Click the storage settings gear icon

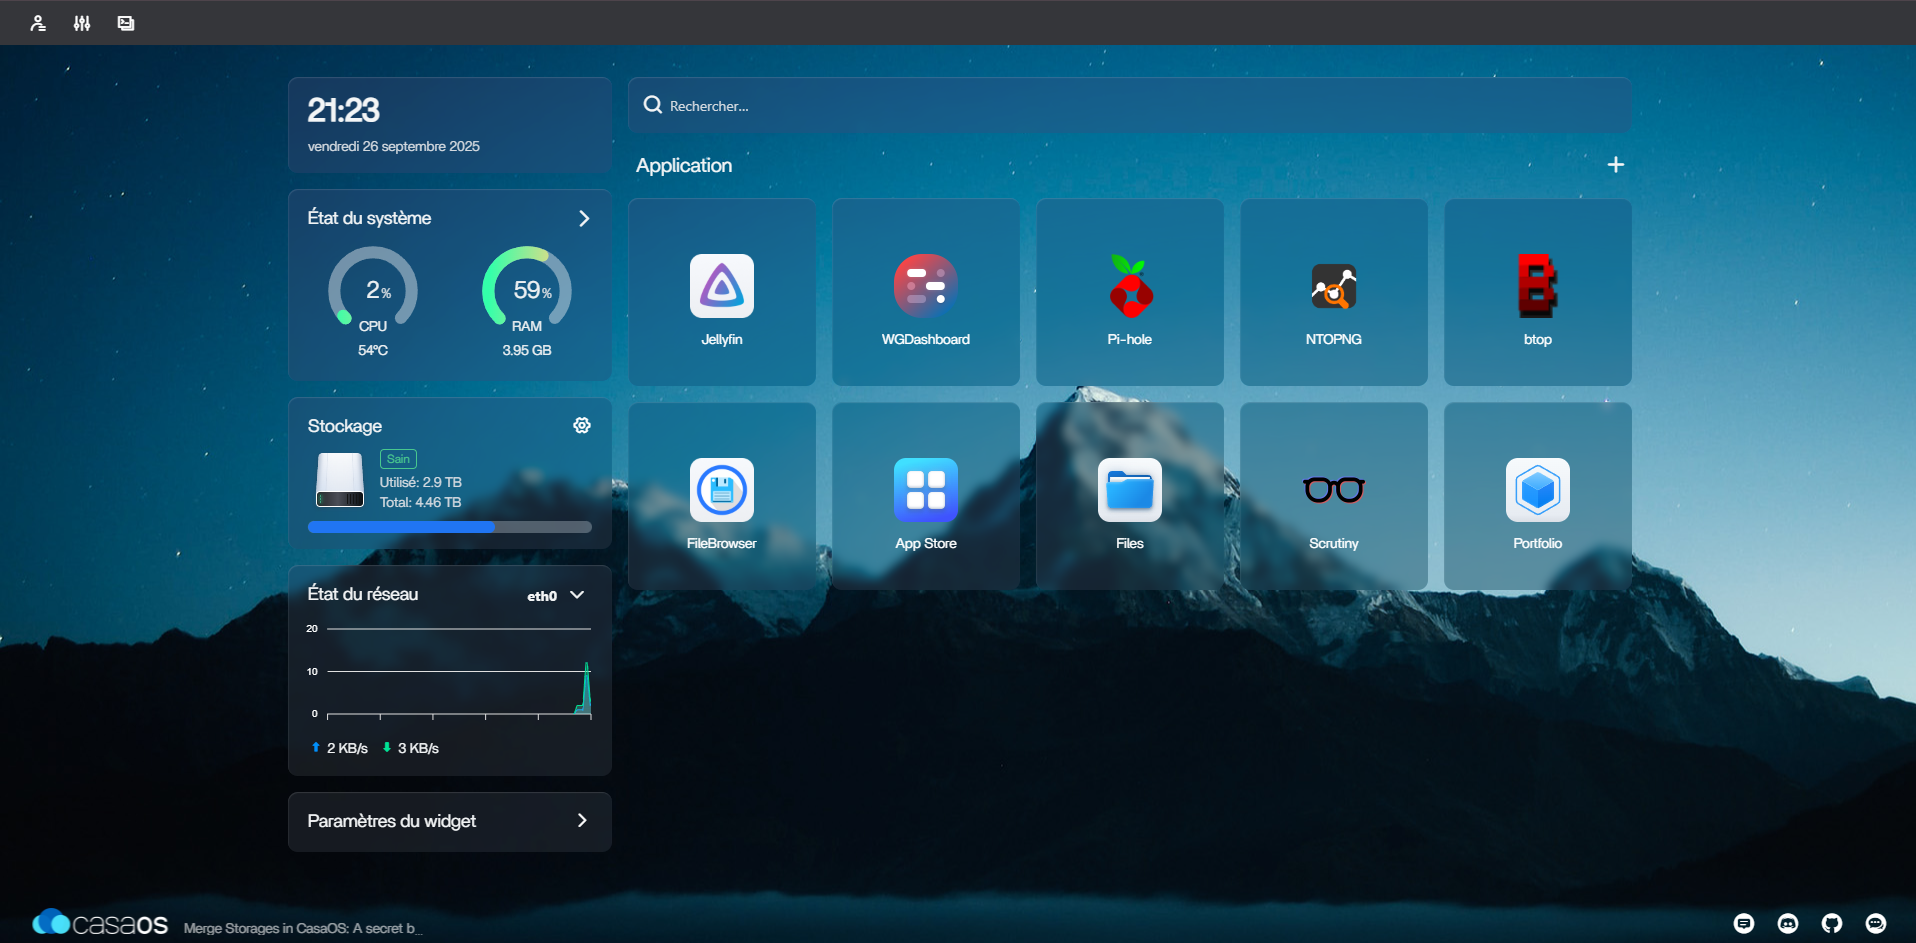[x=582, y=426]
